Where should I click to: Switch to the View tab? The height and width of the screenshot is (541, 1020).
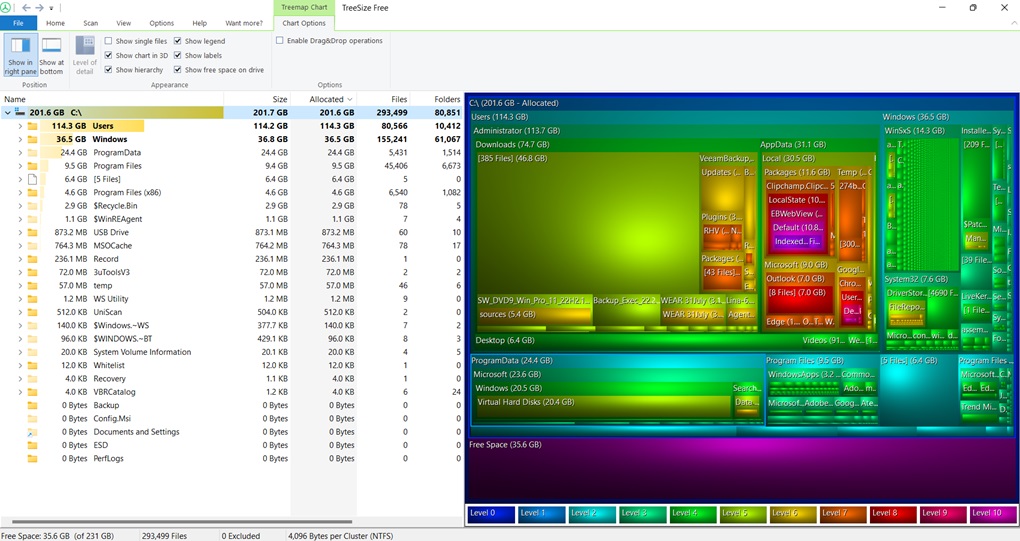tap(124, 23)
